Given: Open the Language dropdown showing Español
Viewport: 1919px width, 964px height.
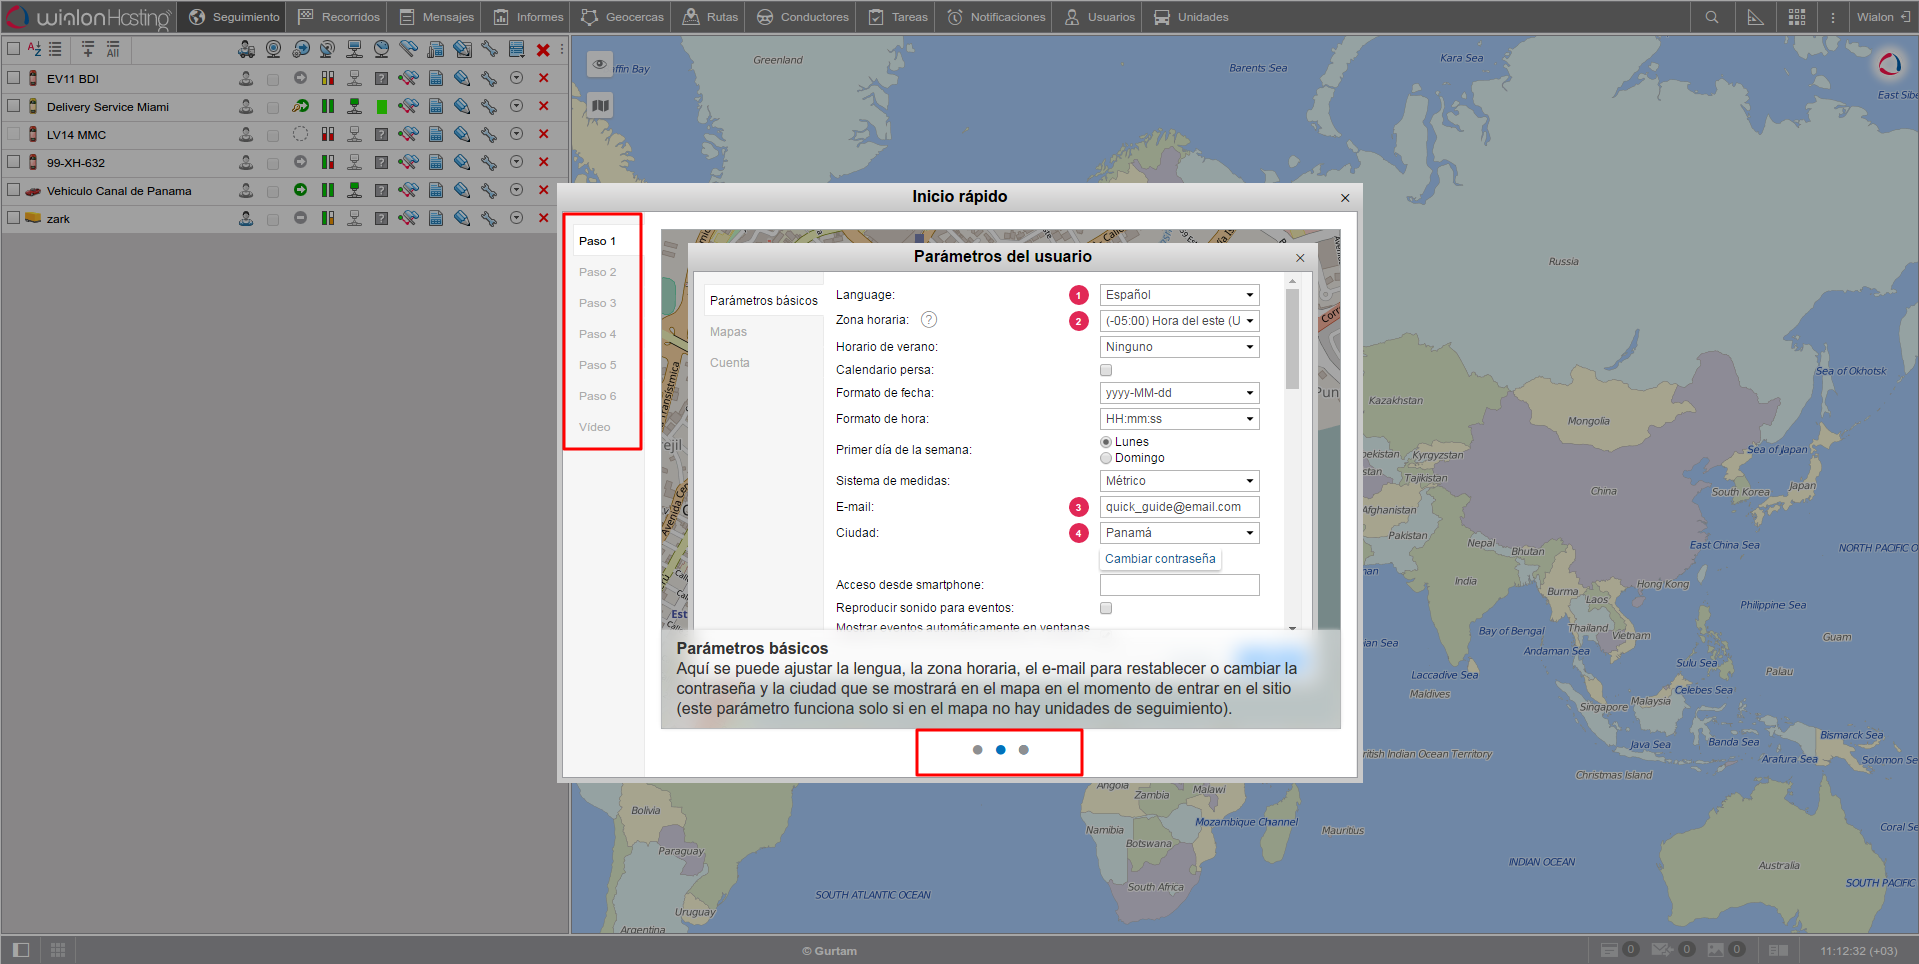Looking at the screenshot, I should point(1179,295).
